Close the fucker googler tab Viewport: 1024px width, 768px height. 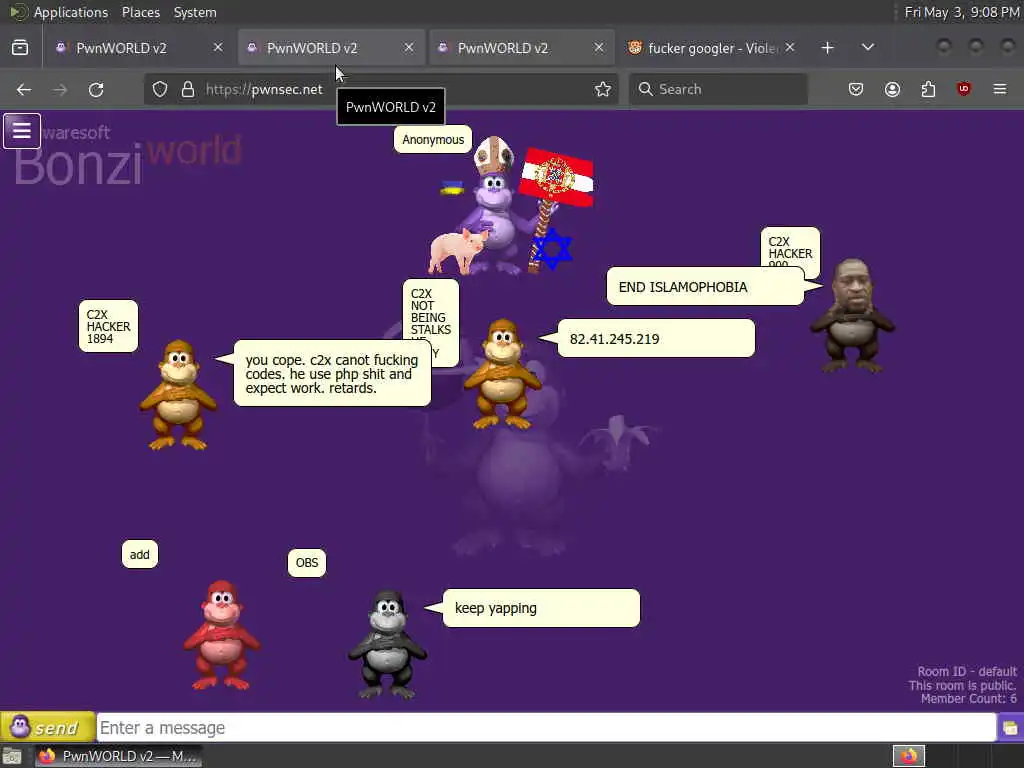[790, 48]
